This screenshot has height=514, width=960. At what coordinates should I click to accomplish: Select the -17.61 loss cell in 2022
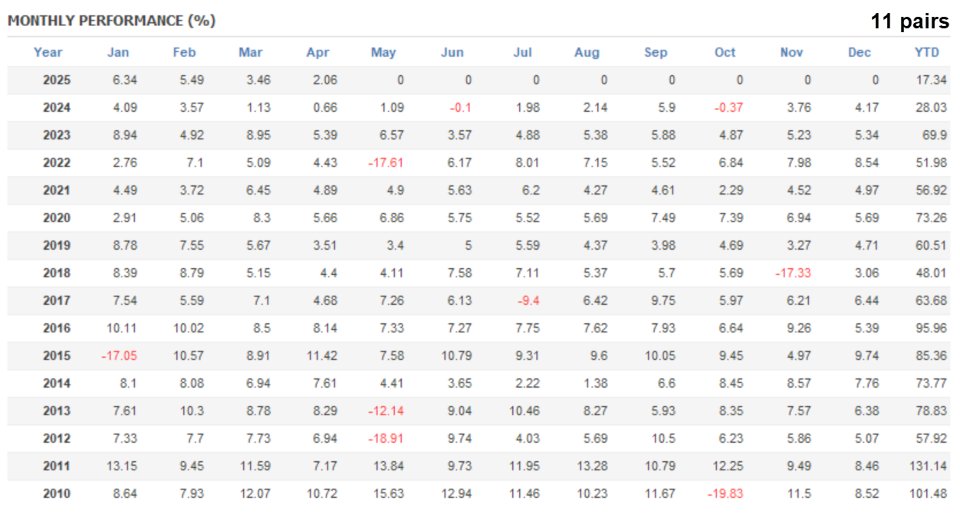(383, 163)
